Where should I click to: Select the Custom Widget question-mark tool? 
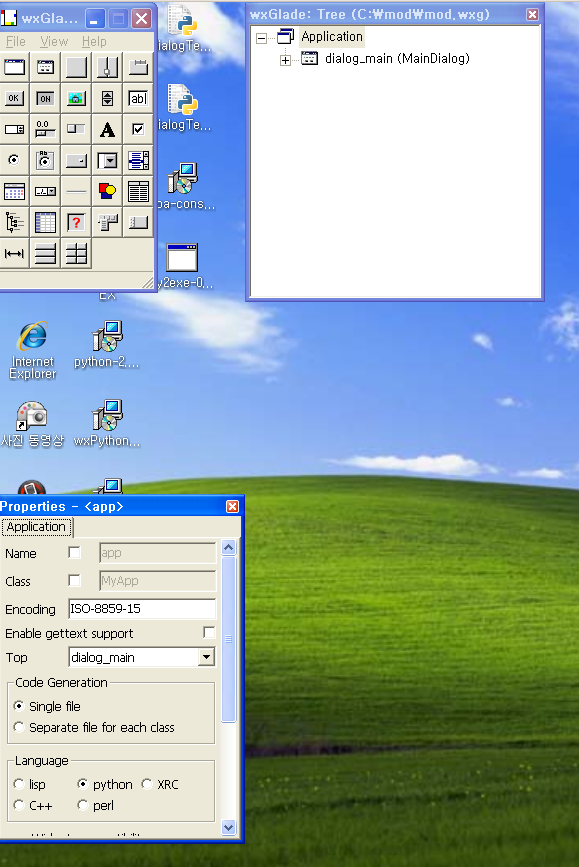click(76, 222)
